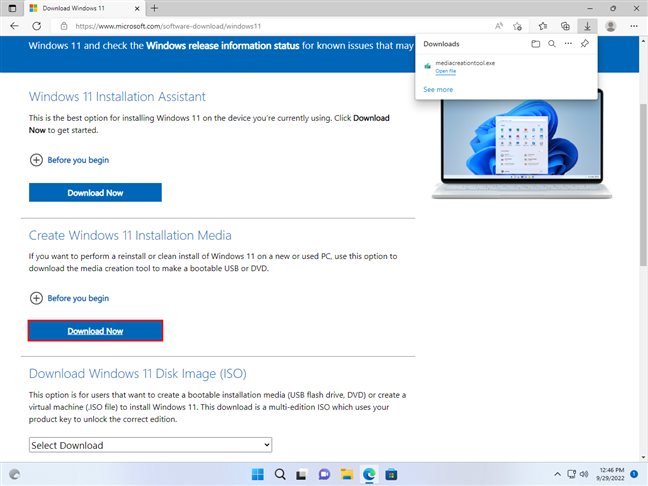Close the Download Windows 11 tab
The height and width of the screenshot is (486, 648).
(137, 8)
